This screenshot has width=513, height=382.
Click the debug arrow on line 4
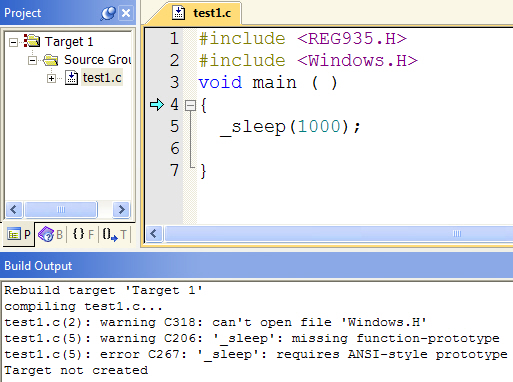coord(157,105)
